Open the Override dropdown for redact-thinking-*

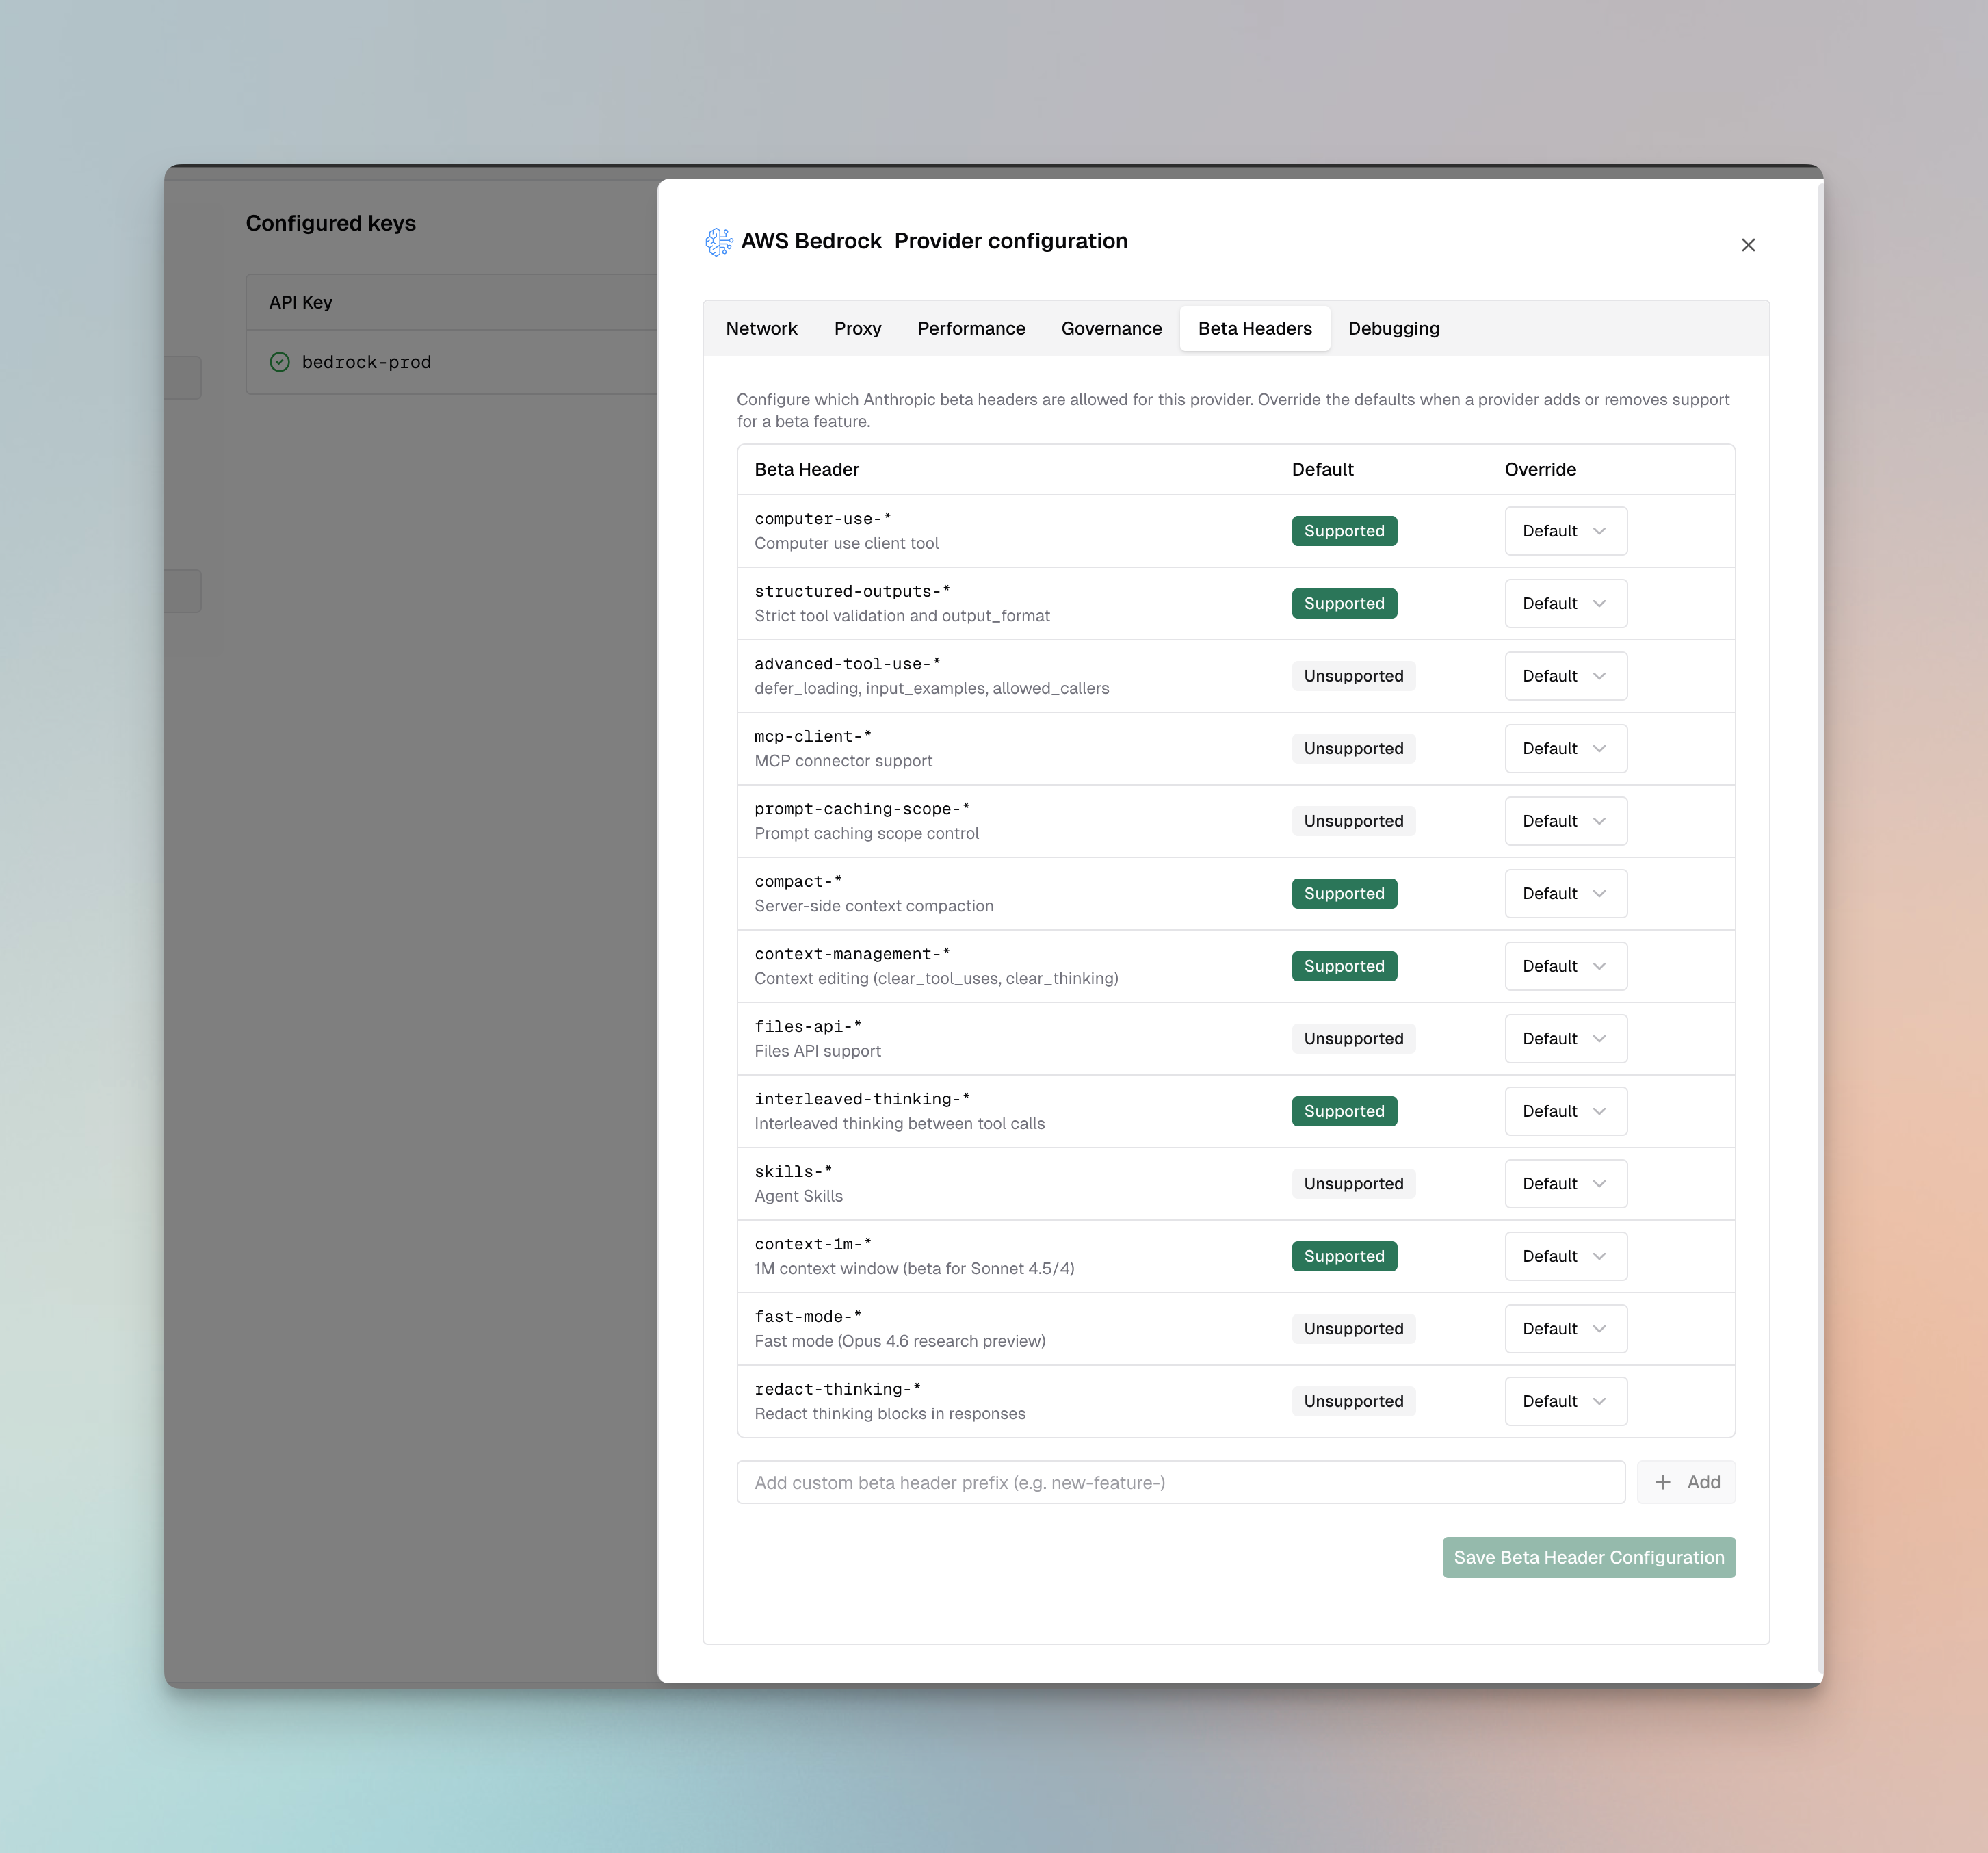[x=1565, y=1400]
